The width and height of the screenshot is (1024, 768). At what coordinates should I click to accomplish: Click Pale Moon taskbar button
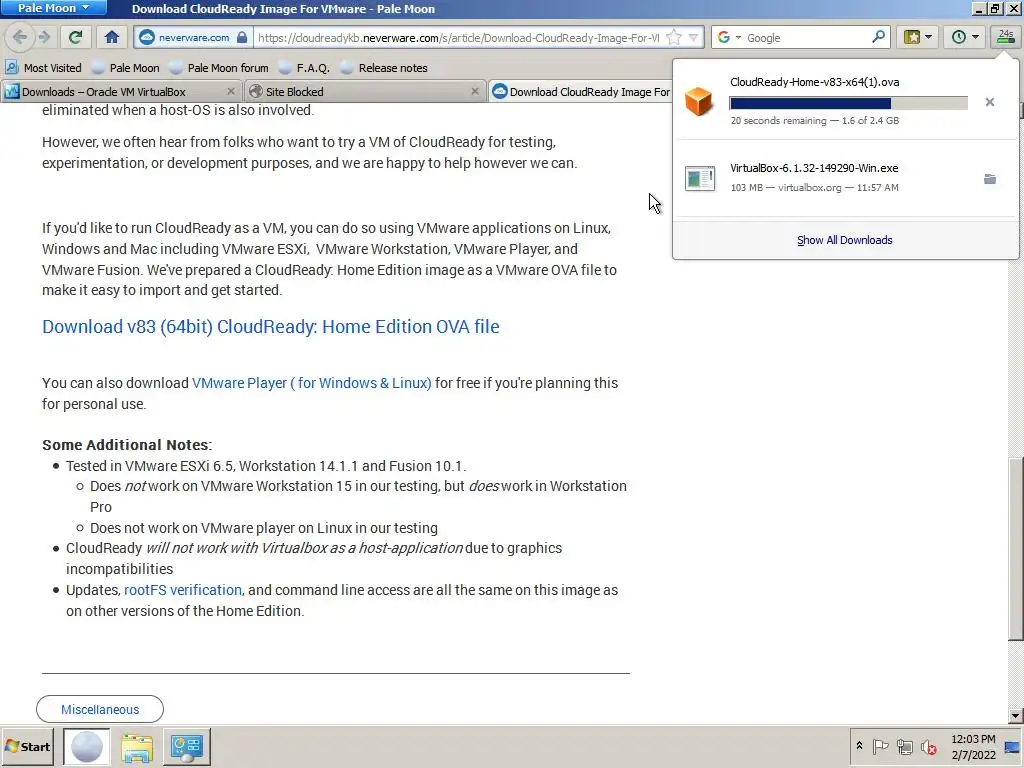87,746
